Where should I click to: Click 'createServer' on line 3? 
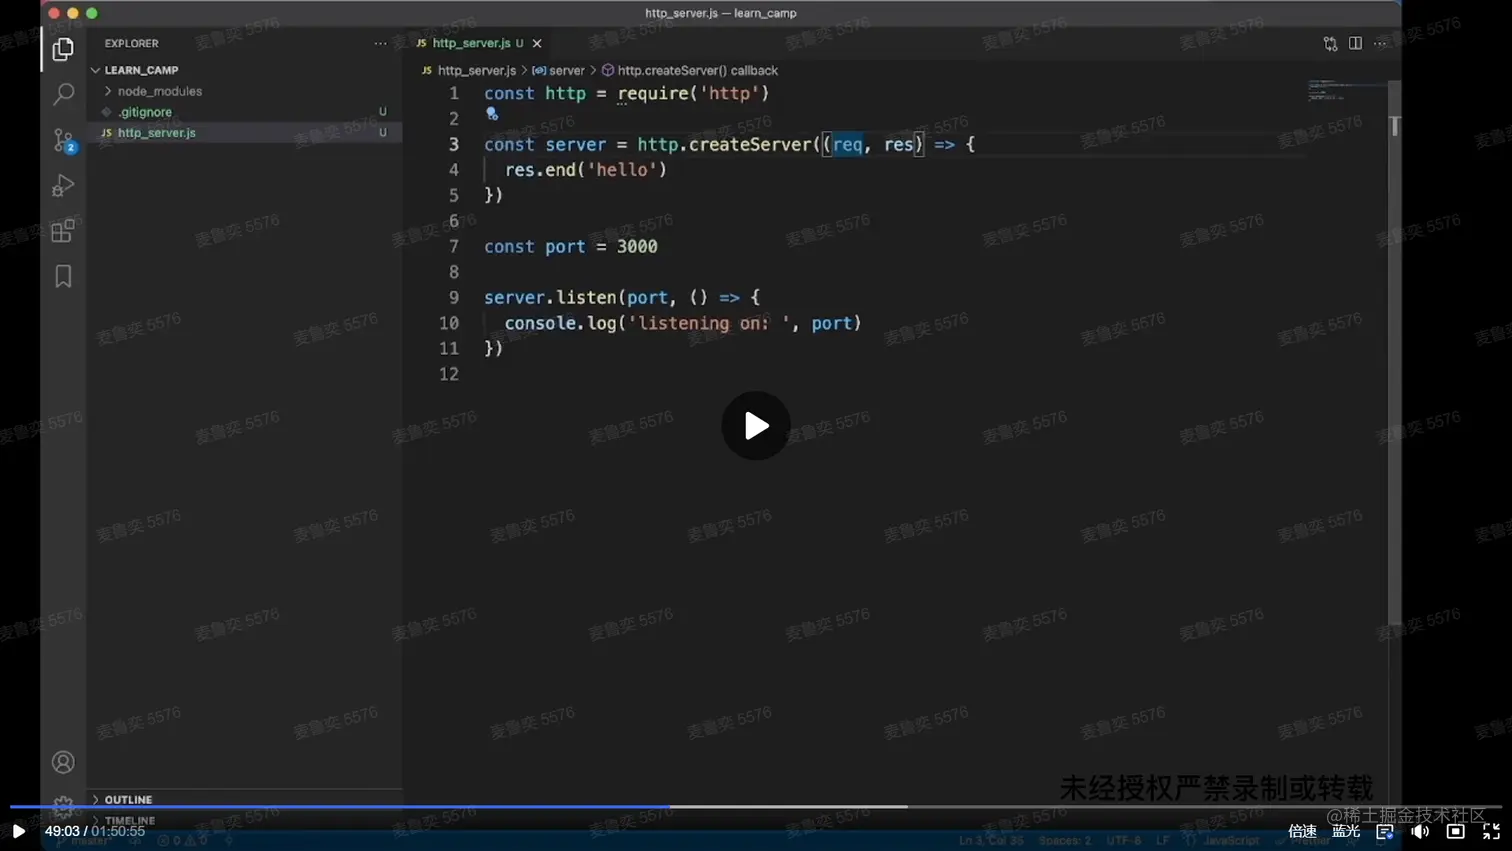click(x=750, y=145)
